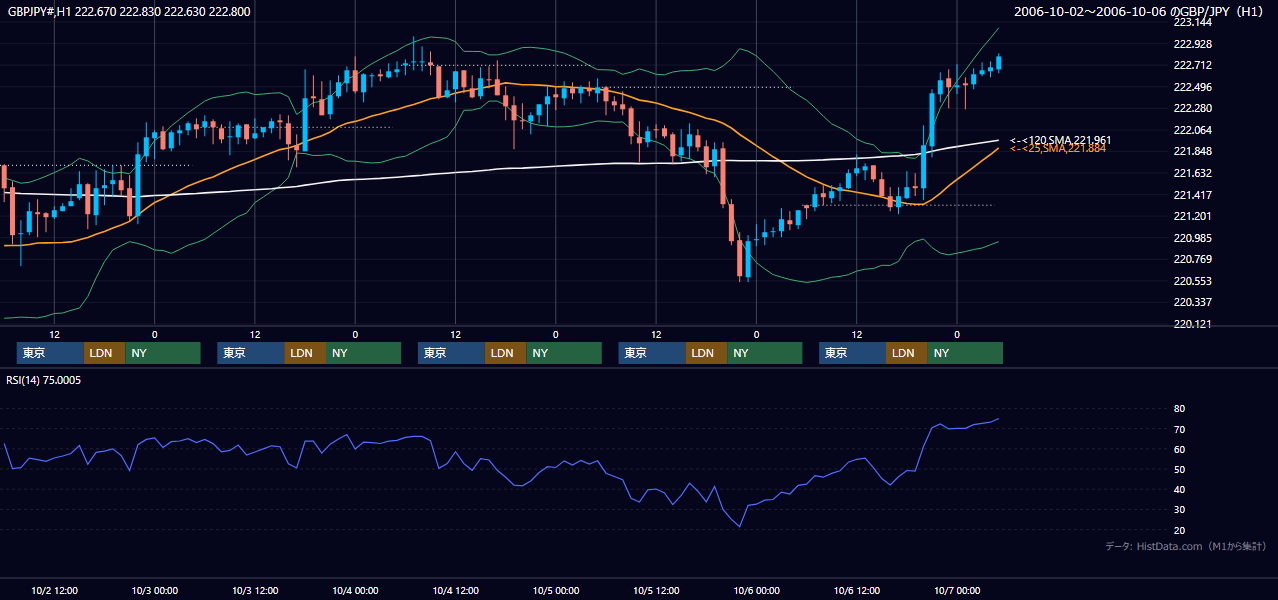Click price axis value 221.201
Image resolution: width=1278 pixels, height=600 pixels.
click(1192, 216)
